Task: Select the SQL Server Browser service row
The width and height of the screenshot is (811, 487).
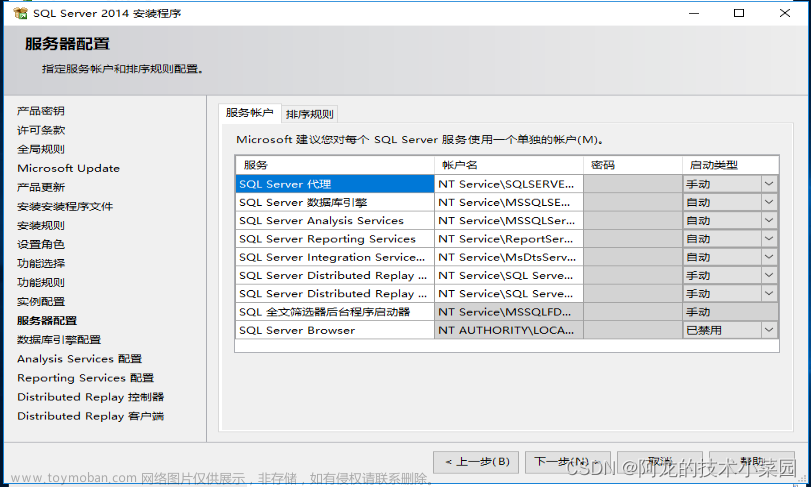Action: (335, 330)
